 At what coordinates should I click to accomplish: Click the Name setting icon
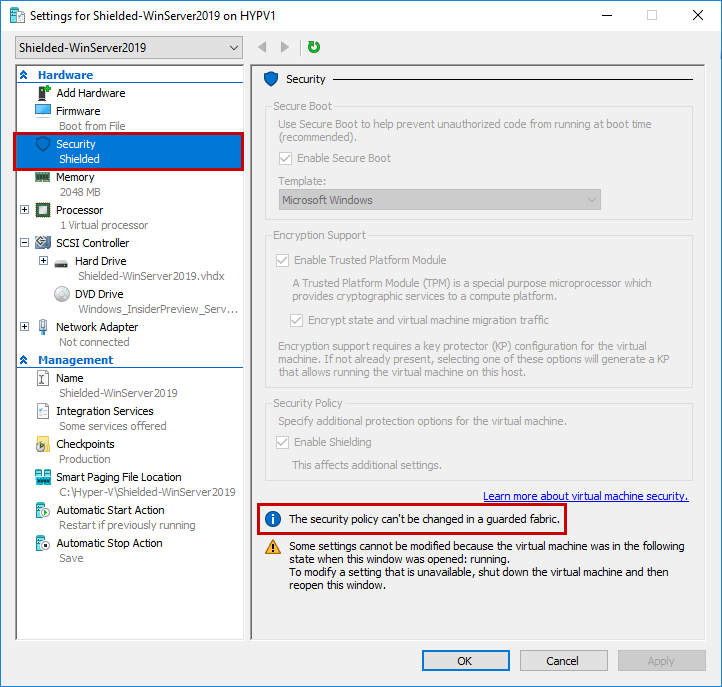pos(42,378)
